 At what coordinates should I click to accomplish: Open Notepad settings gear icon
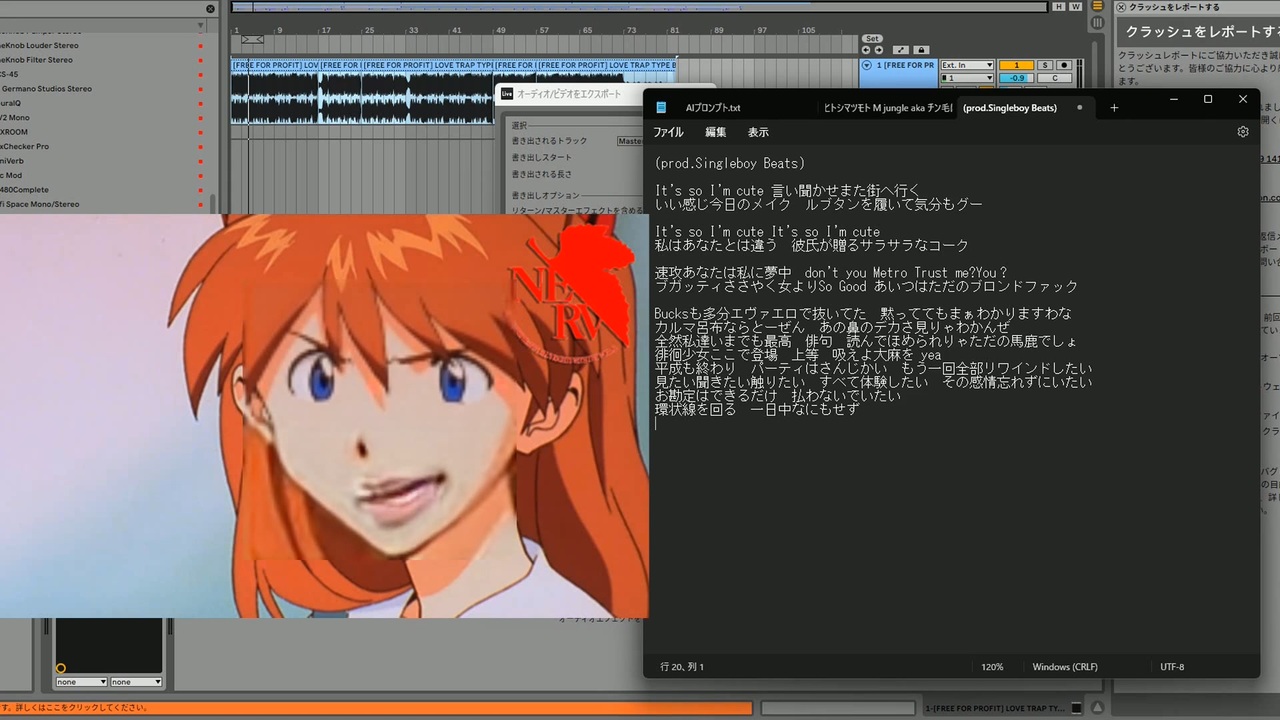pyautogui.click(x=1243, y=132)
